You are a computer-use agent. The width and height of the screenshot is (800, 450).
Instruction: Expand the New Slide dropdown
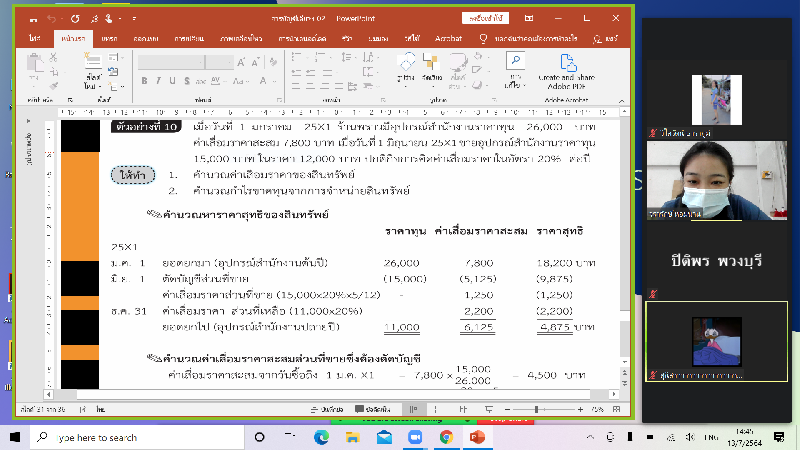pos(96,88)
